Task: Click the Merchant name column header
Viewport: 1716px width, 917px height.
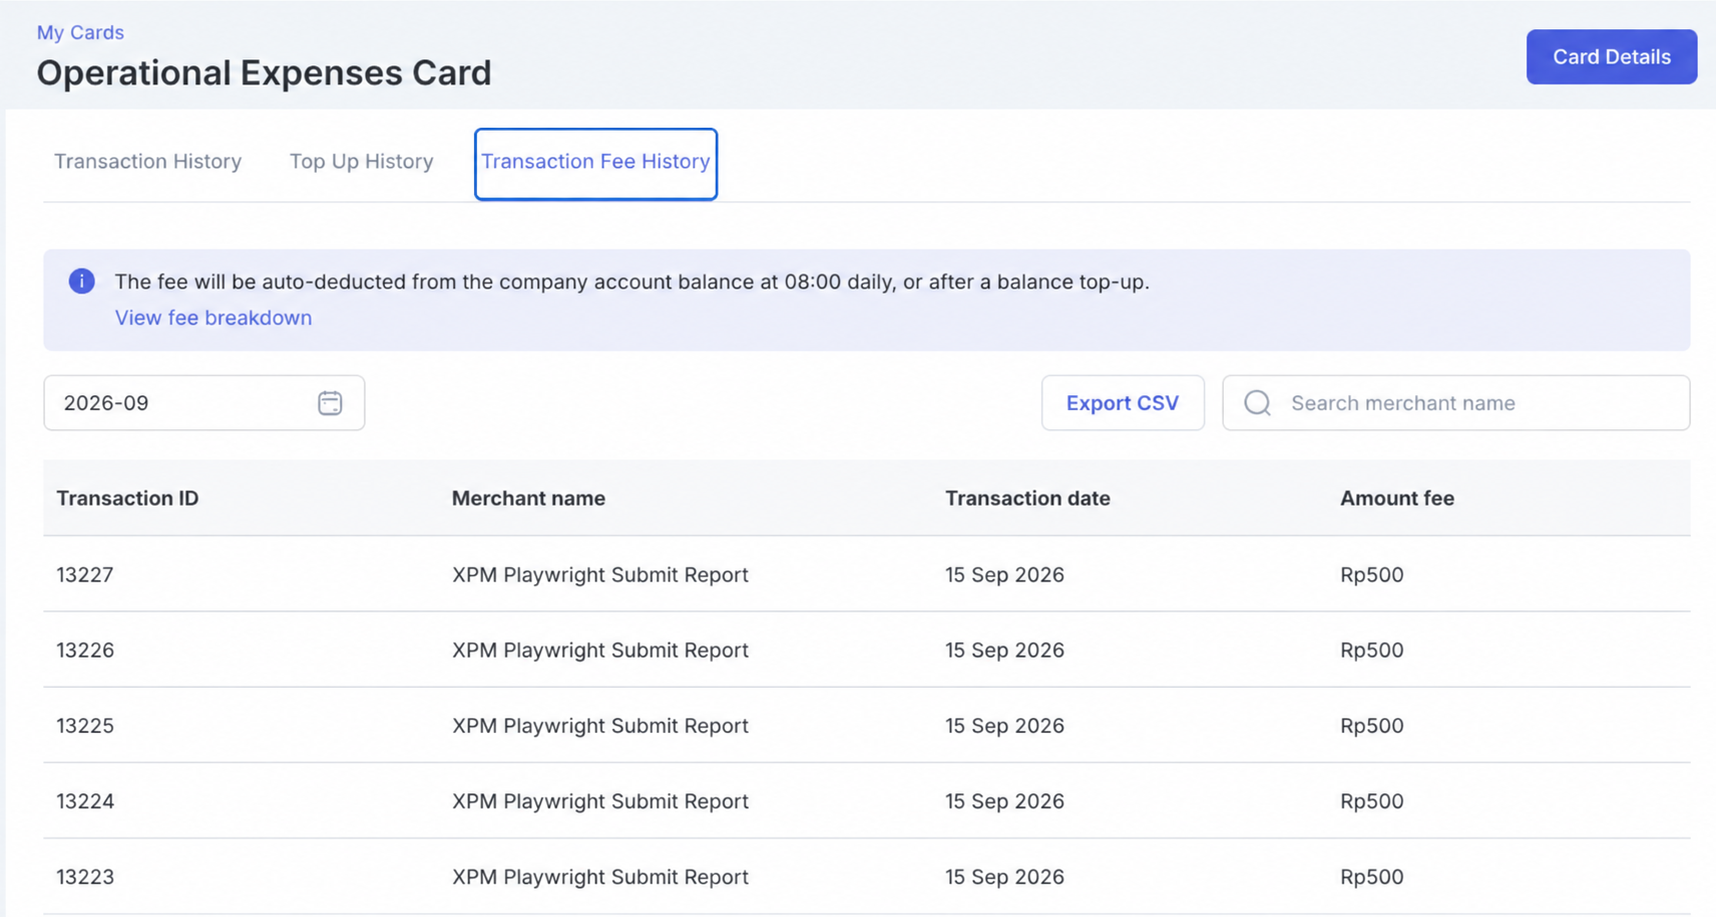Action: click(x=528, y=498)
